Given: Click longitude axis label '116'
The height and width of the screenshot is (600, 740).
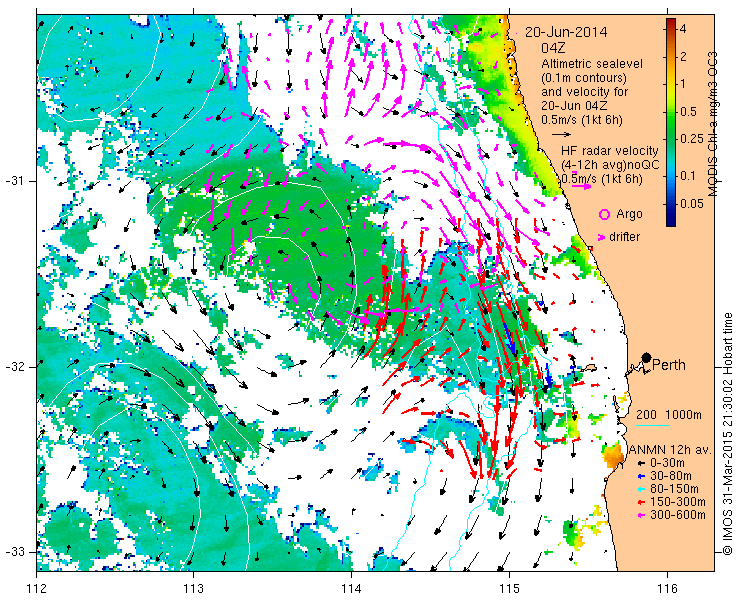Looking at the screenshot, I should point(667,588).
